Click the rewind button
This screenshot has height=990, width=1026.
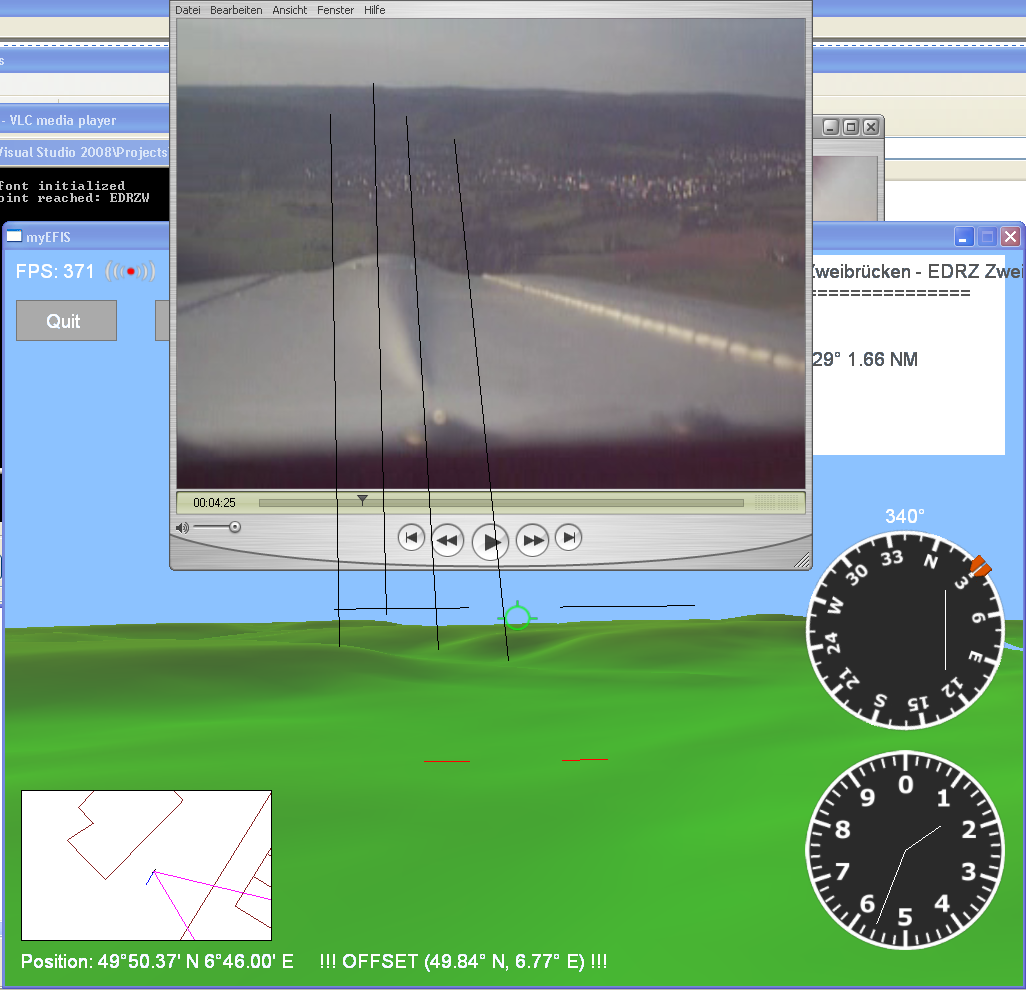(x=447, y=540)
